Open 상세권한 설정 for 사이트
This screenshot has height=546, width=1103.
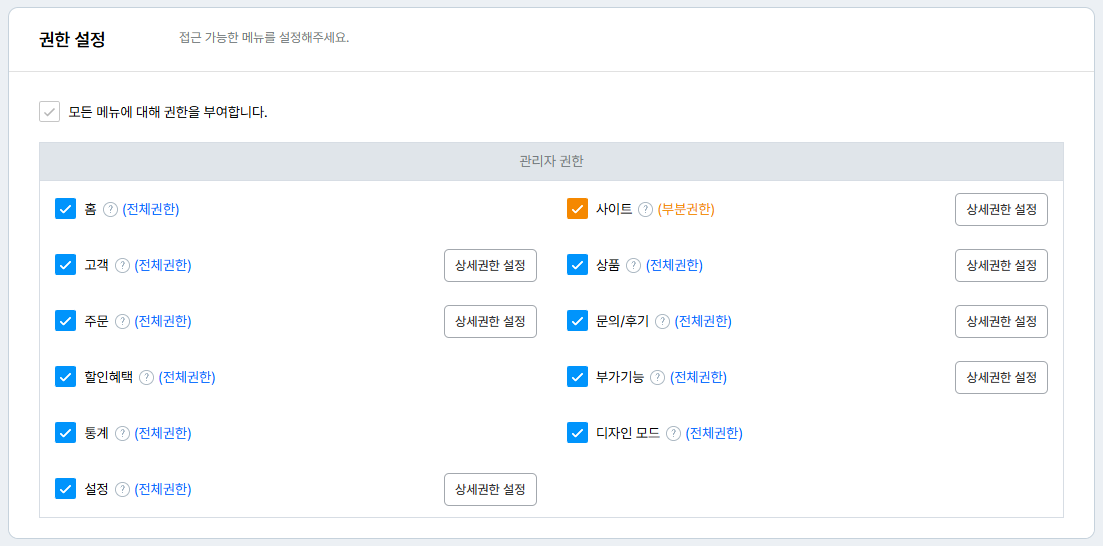tap(1001, 210)
